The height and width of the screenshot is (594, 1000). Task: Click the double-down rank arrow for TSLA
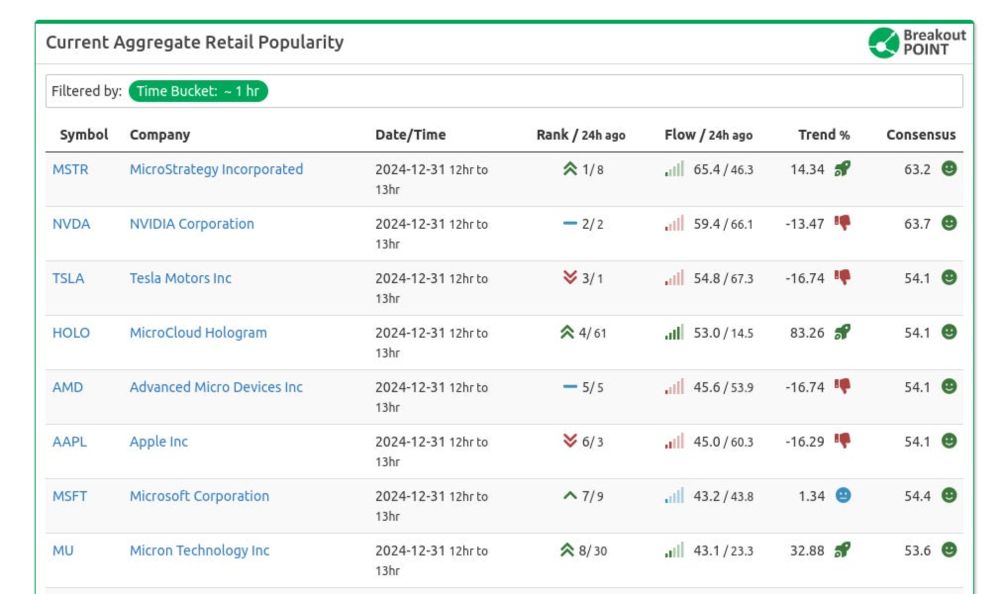tap(570, 278)
